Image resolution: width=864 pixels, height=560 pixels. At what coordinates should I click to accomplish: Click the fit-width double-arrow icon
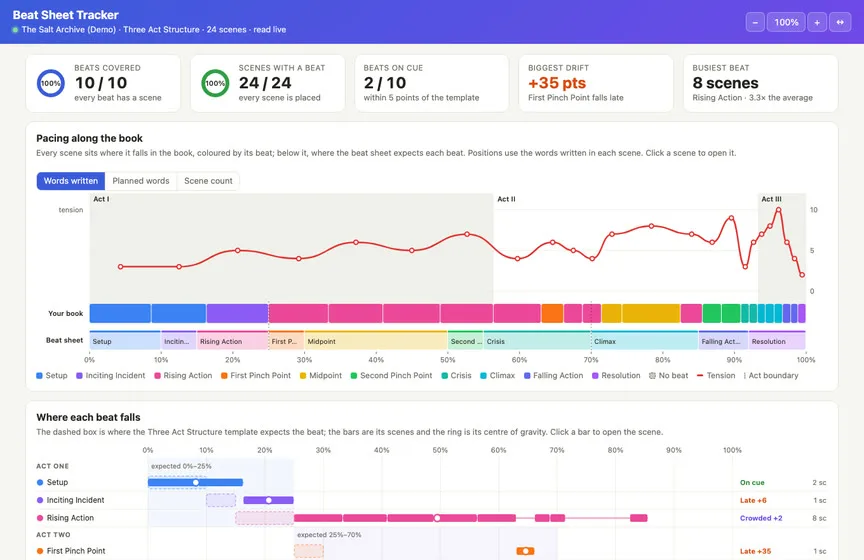click(x=840, y=22)
